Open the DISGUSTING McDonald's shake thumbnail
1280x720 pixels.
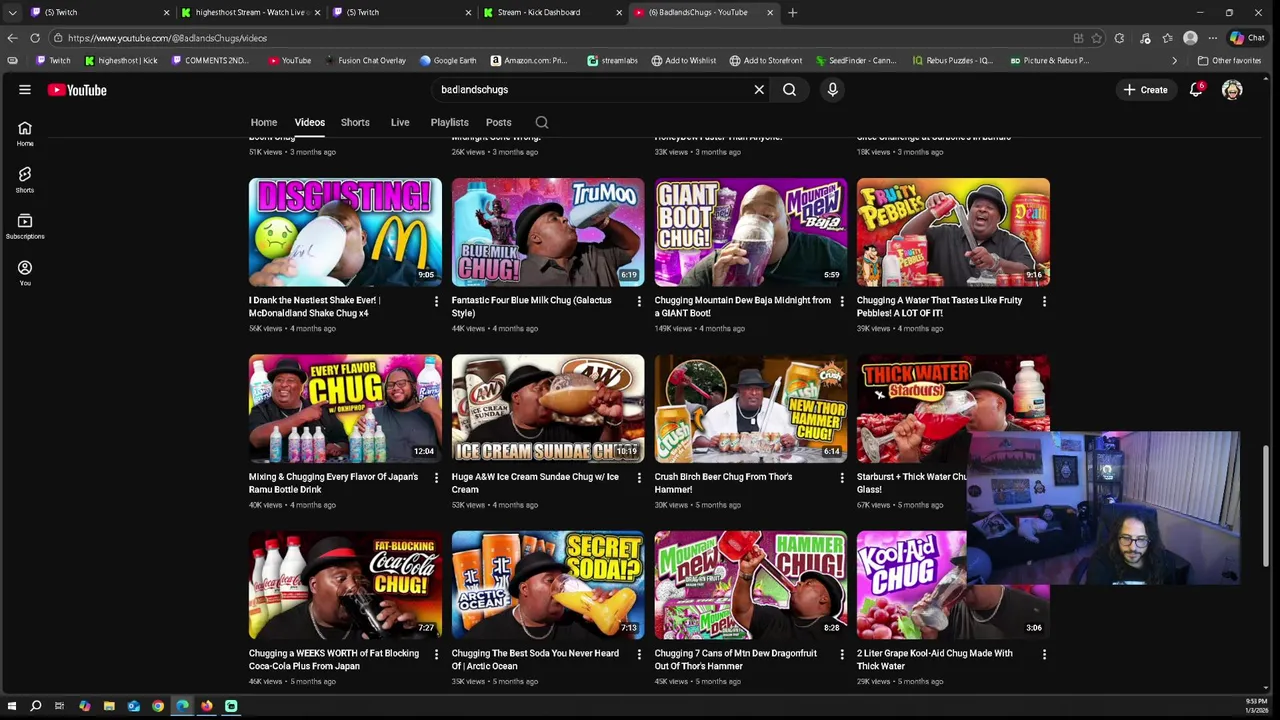pyautogui.click(x=345, y=232)
